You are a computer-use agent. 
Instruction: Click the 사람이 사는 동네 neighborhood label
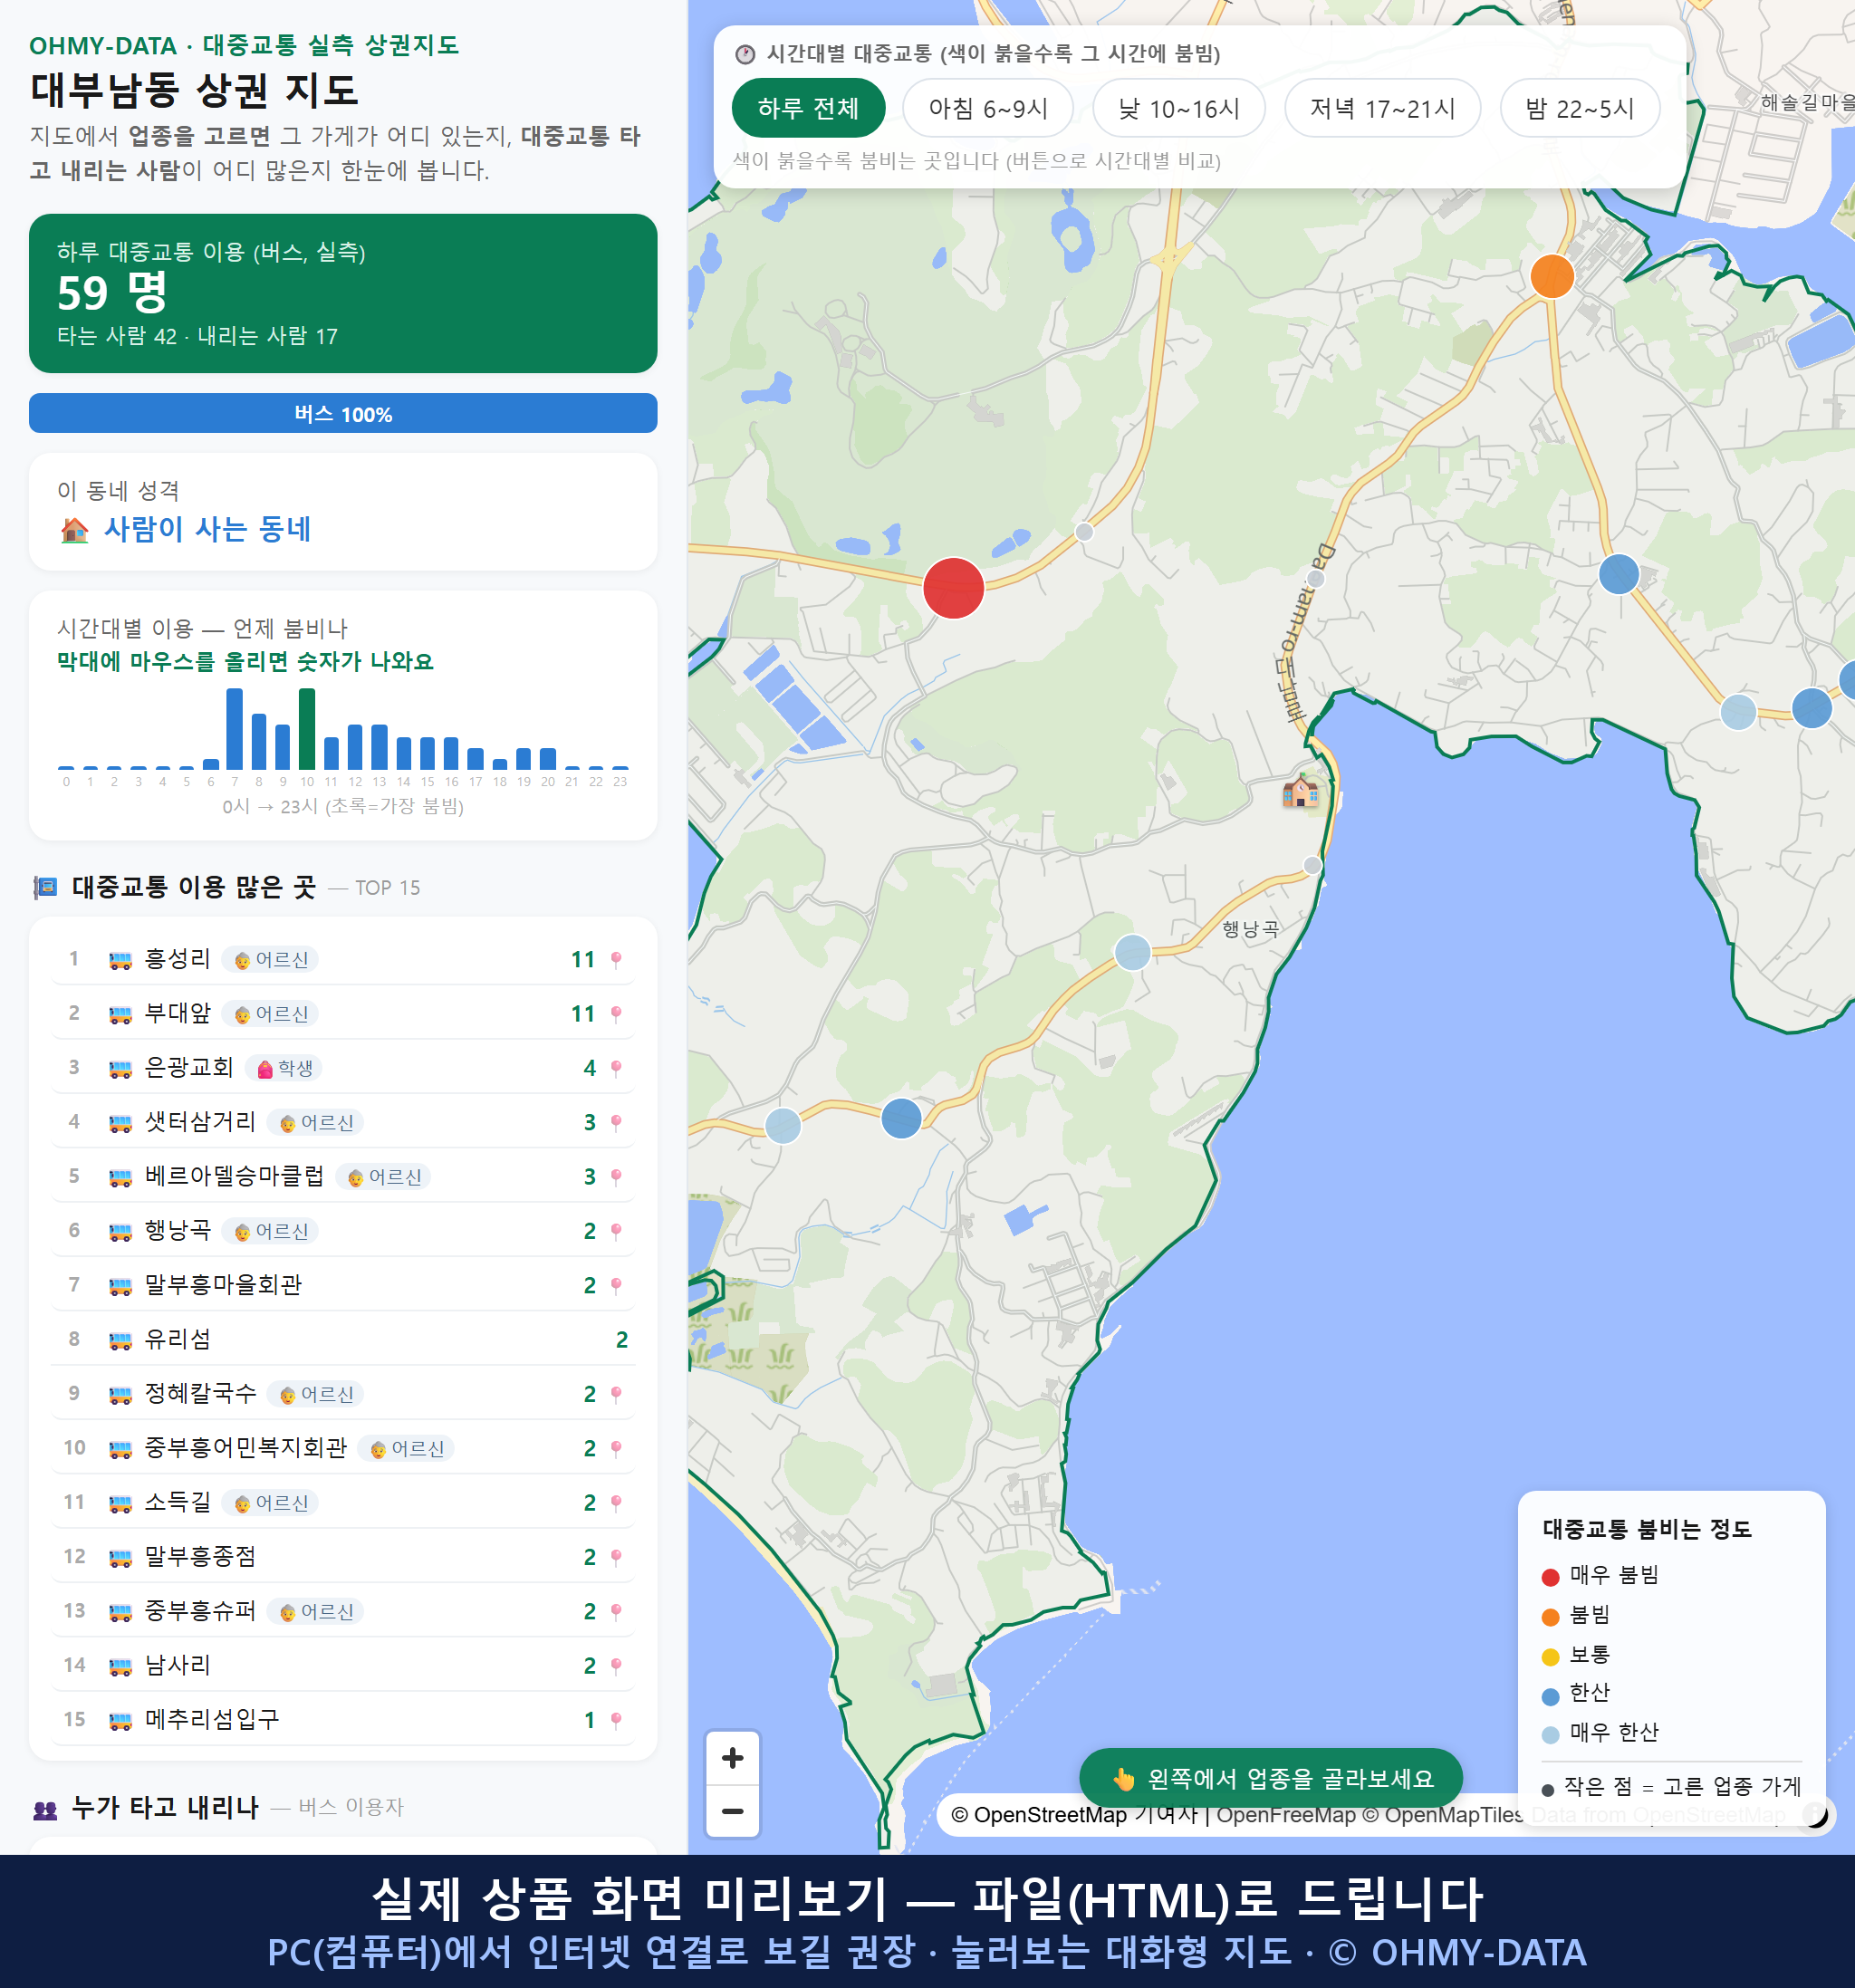click(x=208, y=529)
